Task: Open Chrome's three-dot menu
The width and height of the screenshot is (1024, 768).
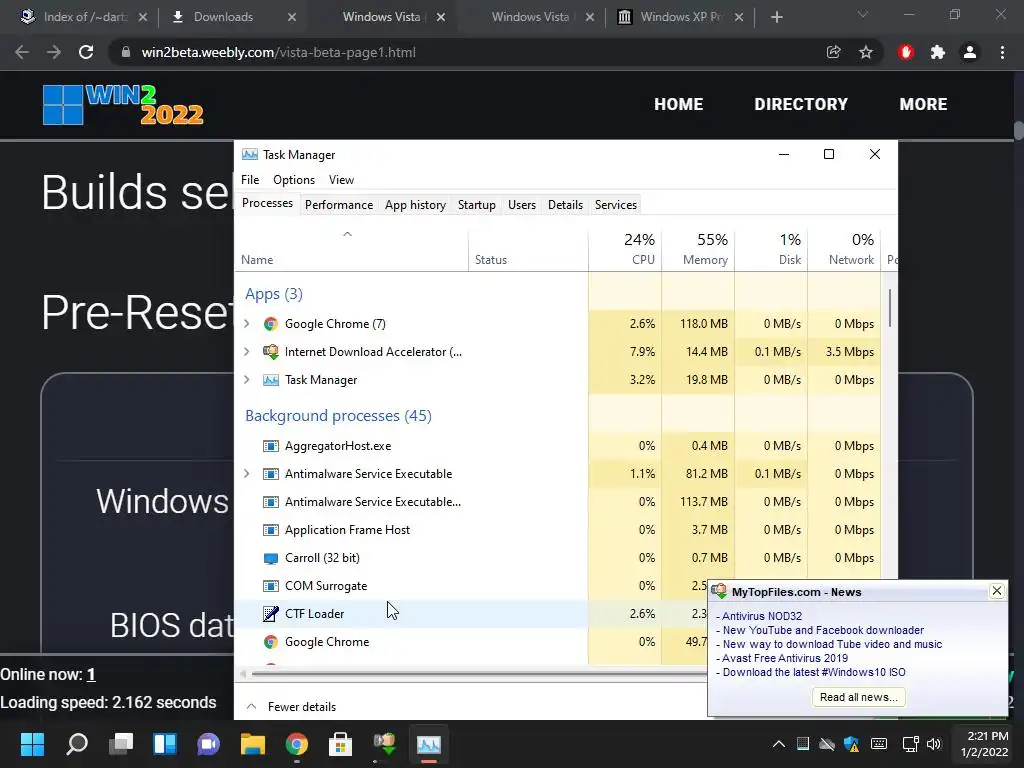Action: coord(1002,52)
